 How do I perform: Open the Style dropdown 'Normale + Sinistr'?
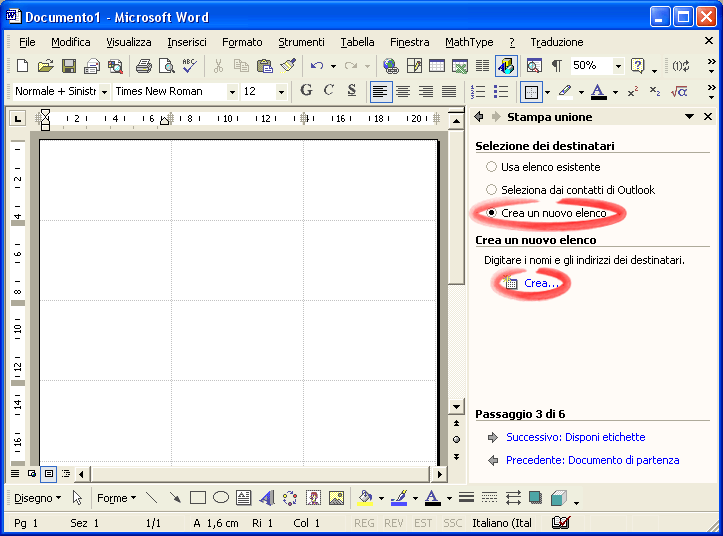tap(105, 92)
